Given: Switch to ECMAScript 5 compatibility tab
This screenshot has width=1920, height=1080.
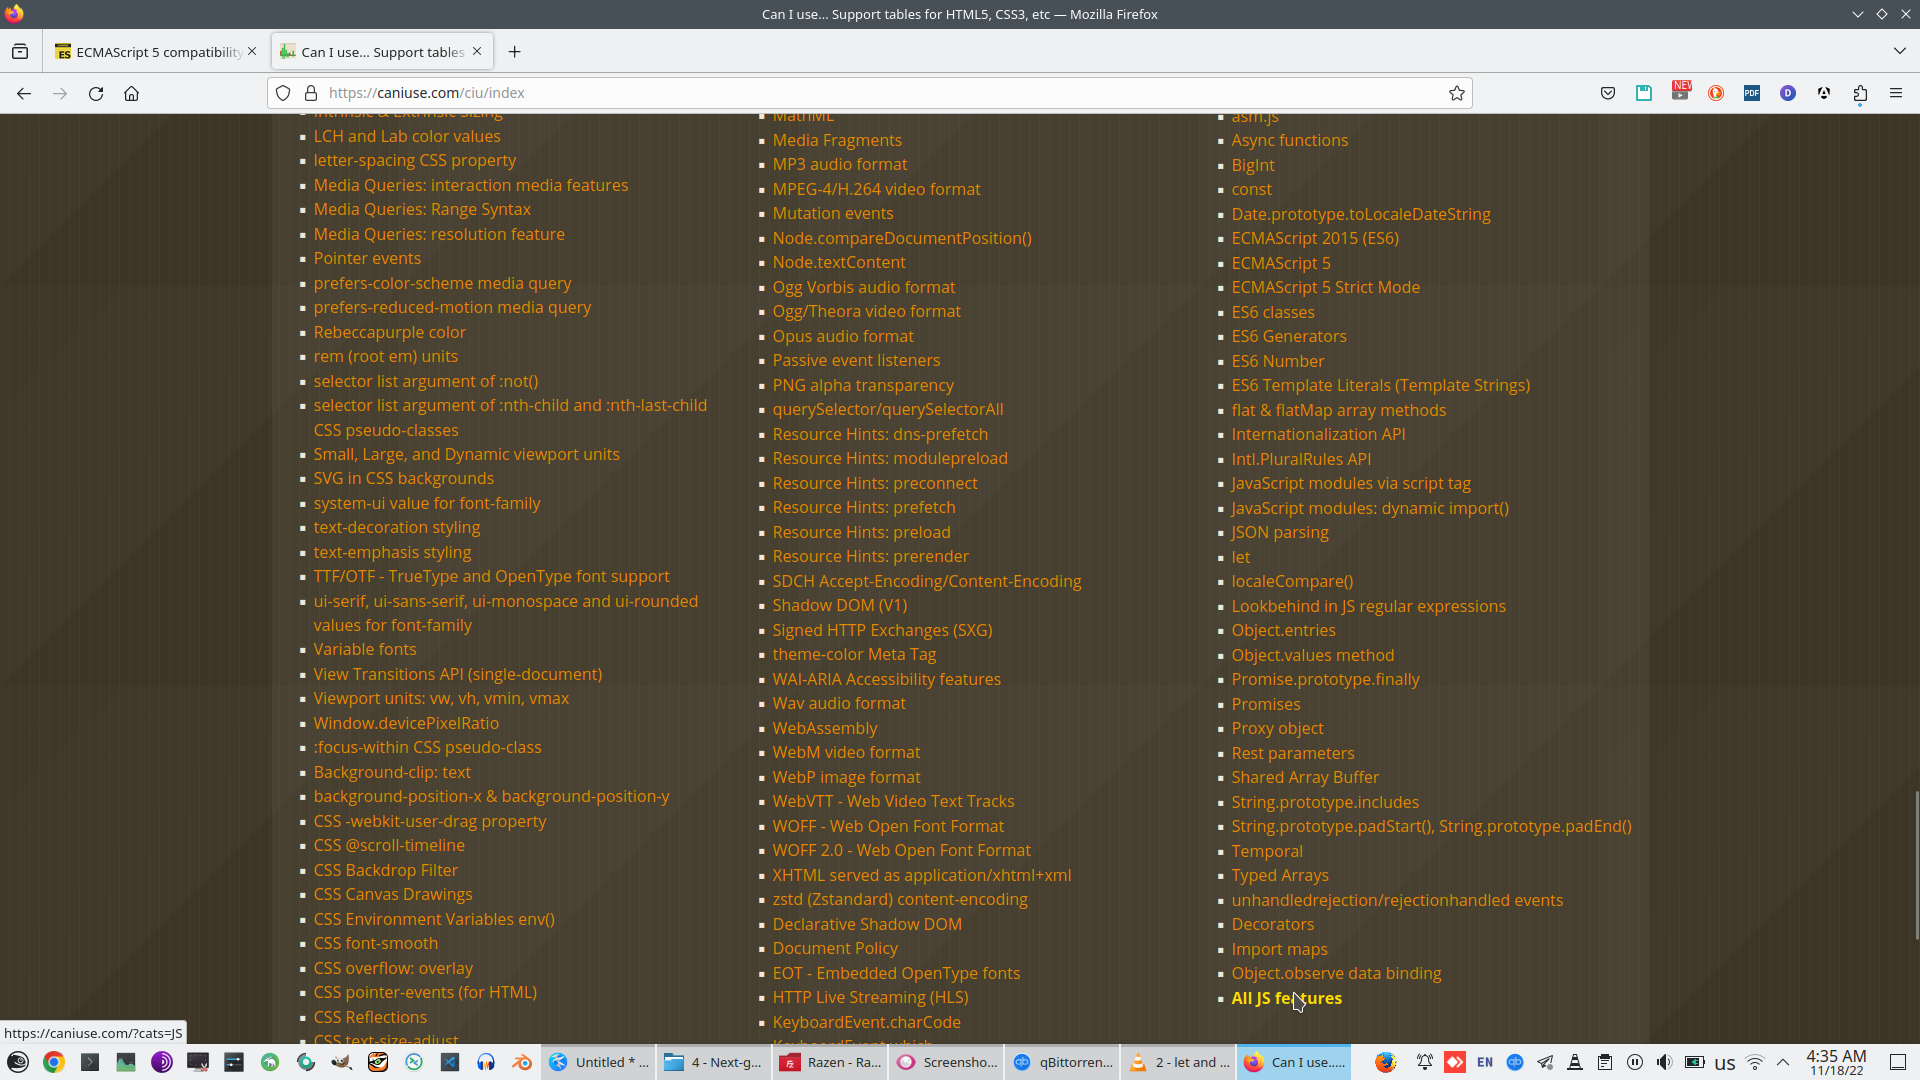Looking at the screenshot, I should pos(158,52).
